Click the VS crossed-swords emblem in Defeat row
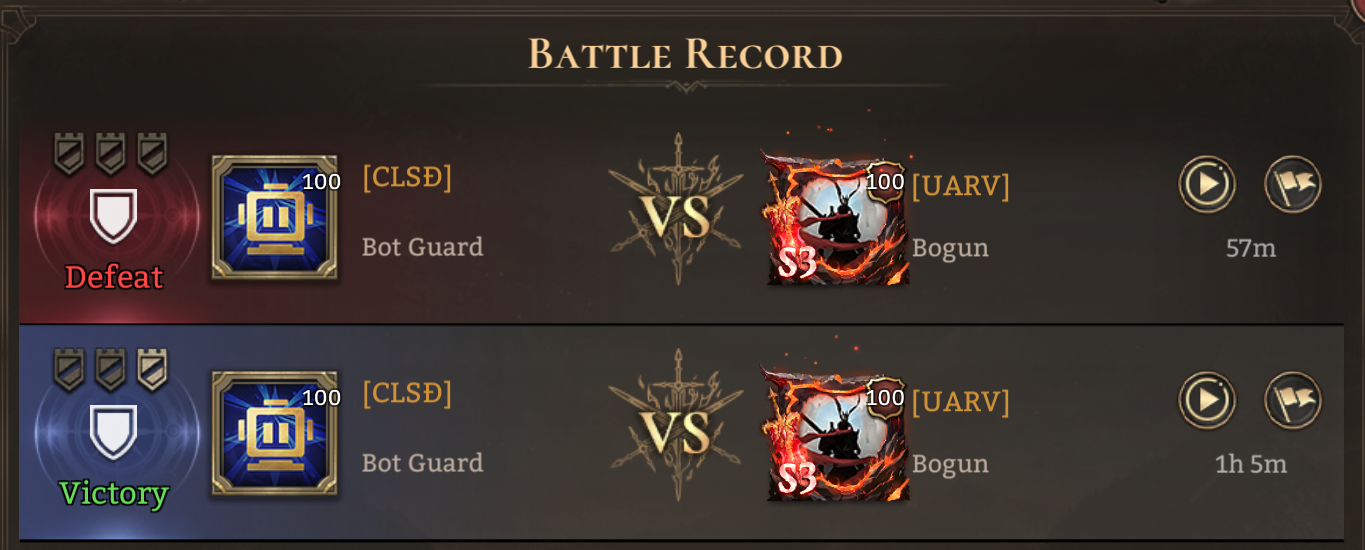Viewport: 1365px width, 550px height. click(678, 210)
